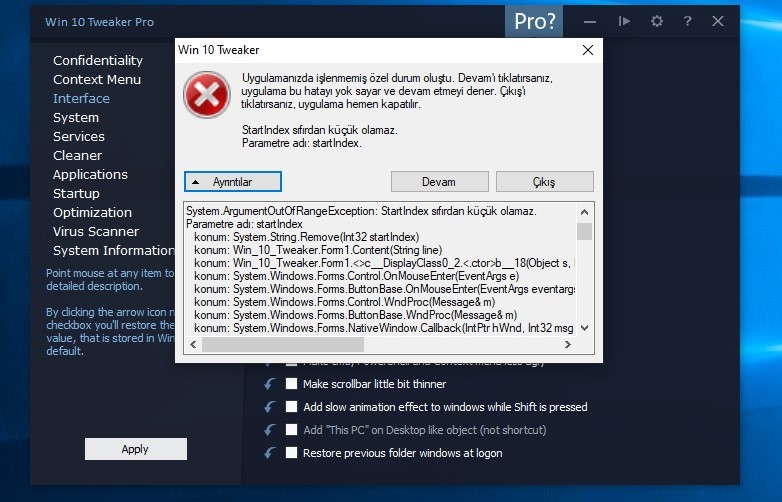782x502 pixels.
Task: Click right arrow of horizontal scrollbar
Action: [568, 344]
